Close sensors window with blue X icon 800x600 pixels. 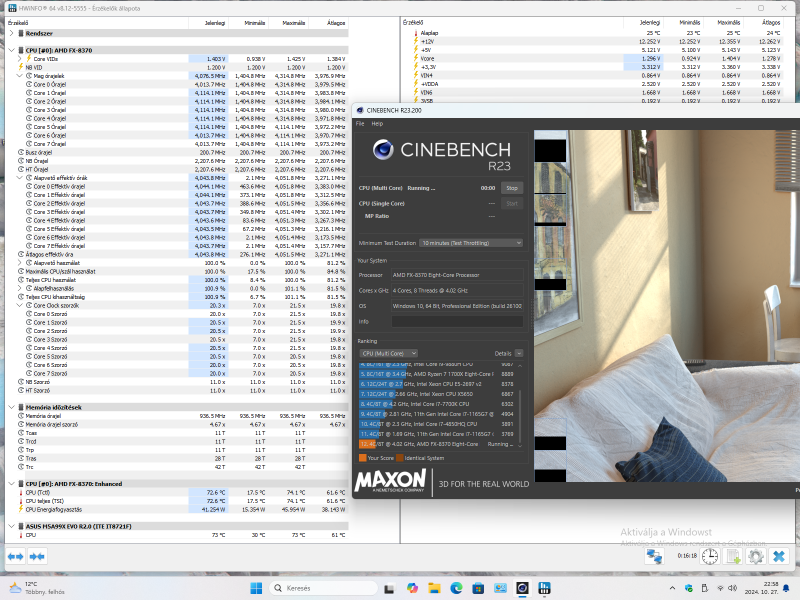pos(779,556)
